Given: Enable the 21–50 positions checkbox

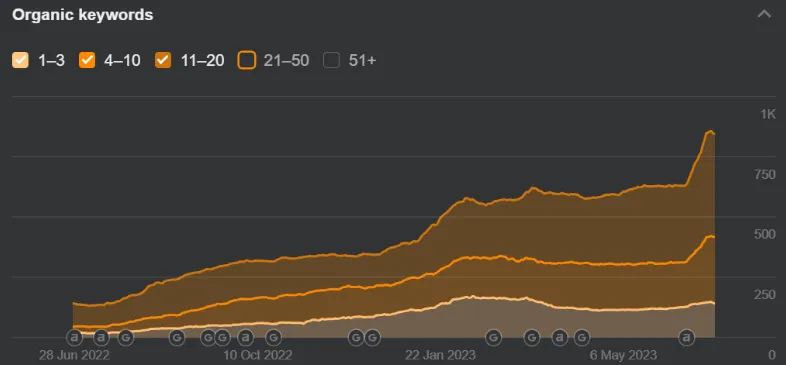Looking at the screenshot, I should pyautogui.click(x=247, y=61).
